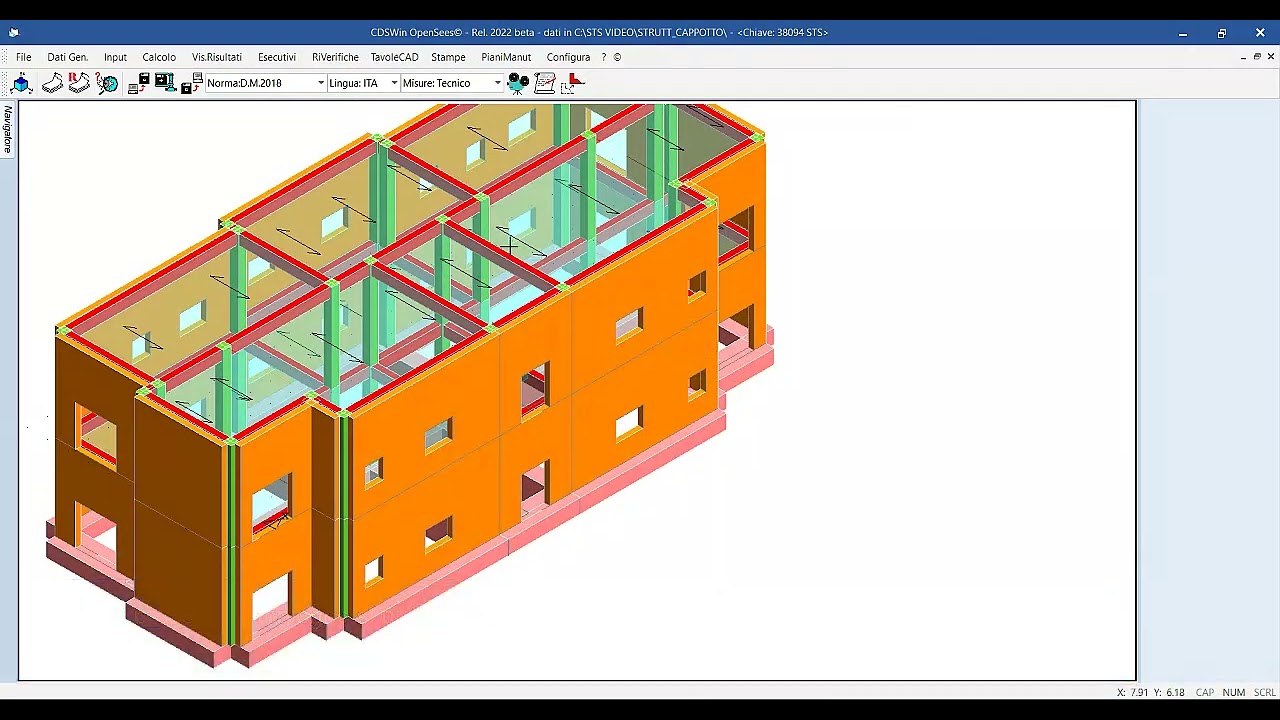This screenshot has width=1280, height=720.
Task: Click the application icon in title bar
Action: coord(14,32)
